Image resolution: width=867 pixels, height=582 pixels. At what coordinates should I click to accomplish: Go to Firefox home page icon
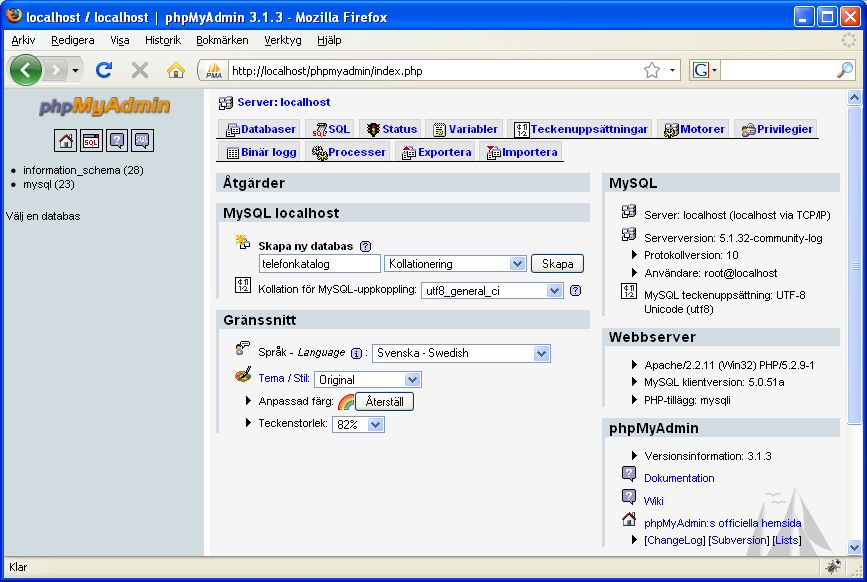[x=176, y=70]
